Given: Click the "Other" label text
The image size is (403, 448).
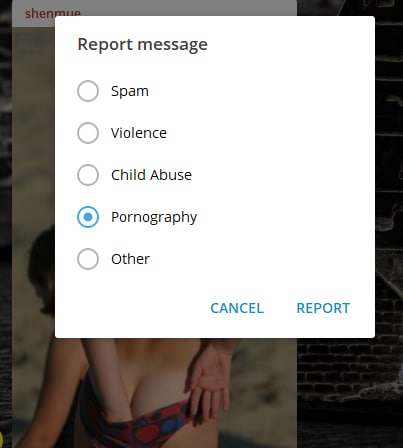Looking at the screenshot, I should tap(130, 259).
